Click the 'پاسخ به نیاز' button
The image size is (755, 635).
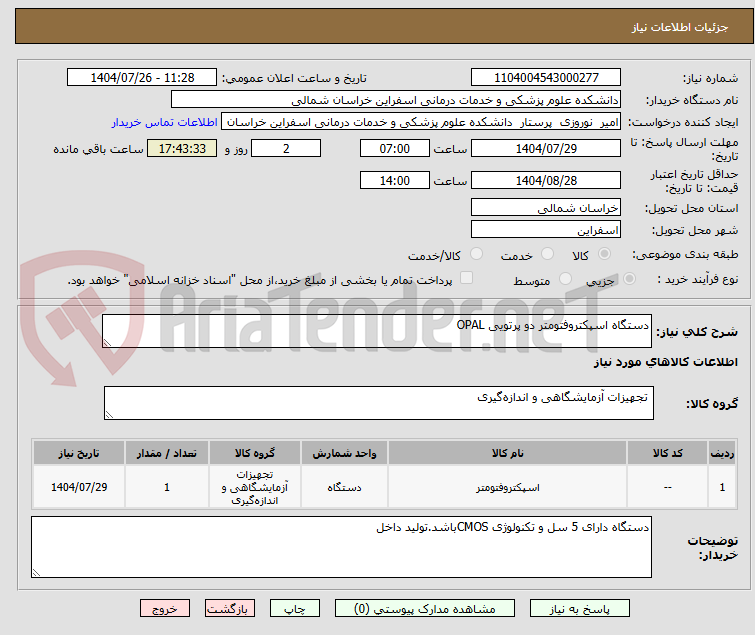[x=580, y=609]
